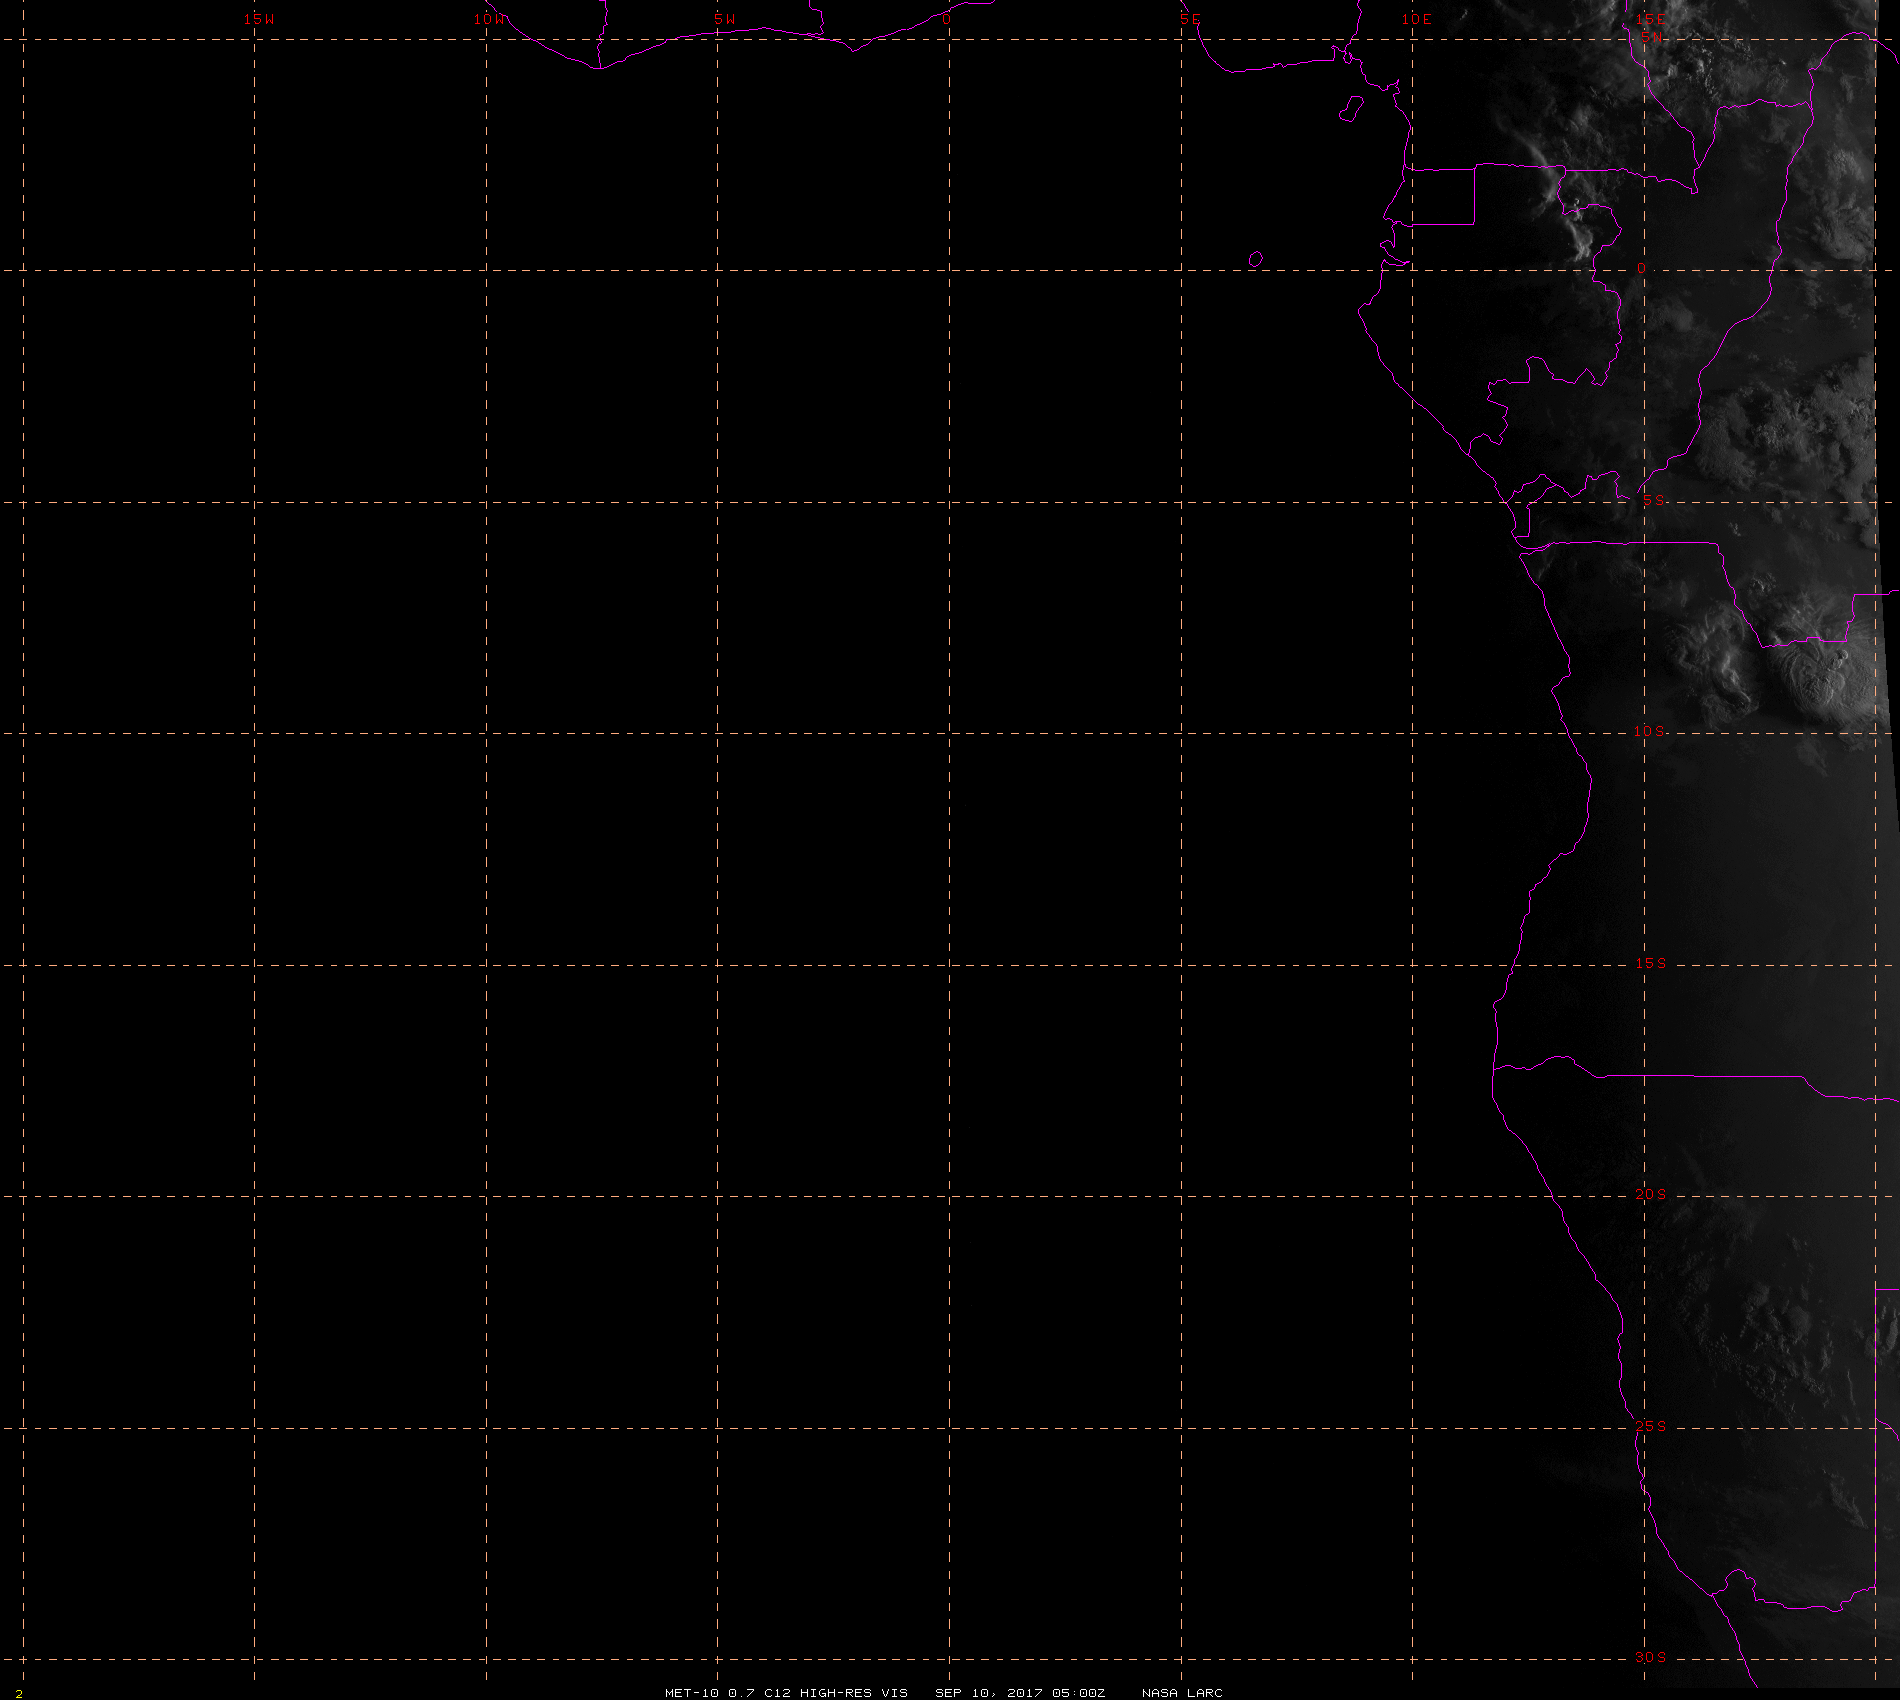
Task: Click the frame number 2 in bottom corner
Action: pos(18,1693)
